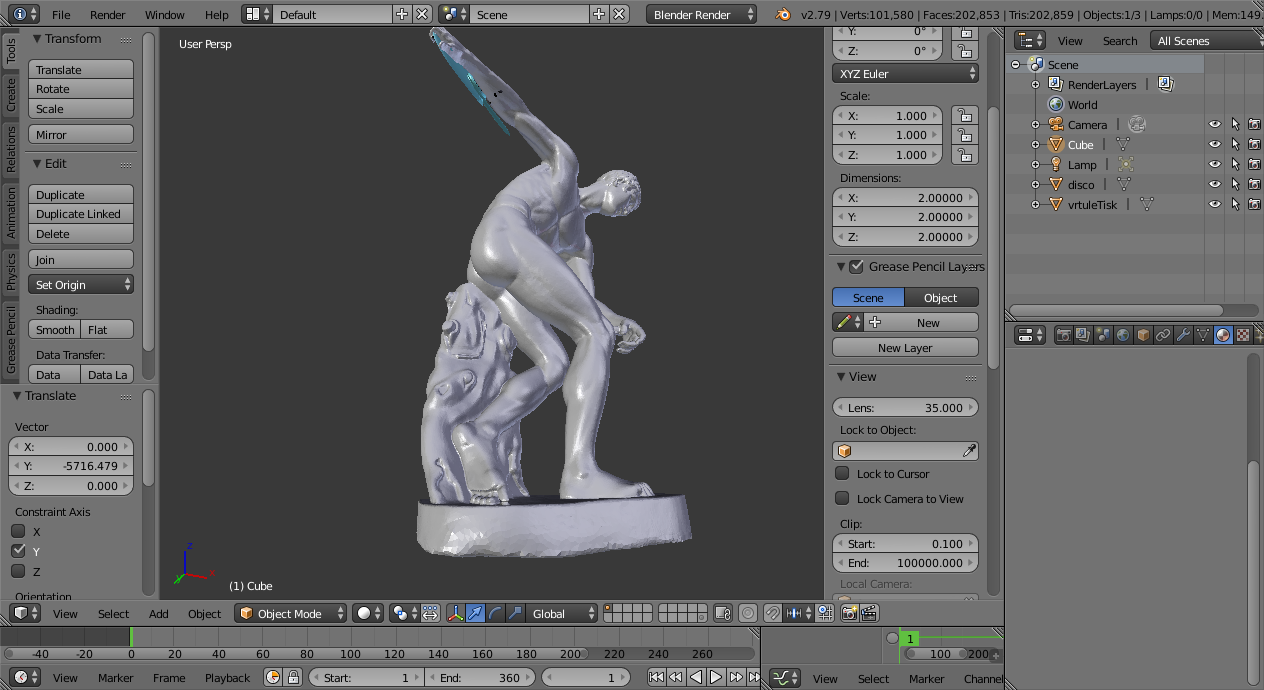The height and width of the screenshot is (690, 1264).
Task: Collapse the Scene tree in outliner
Action: point(1016,65)
